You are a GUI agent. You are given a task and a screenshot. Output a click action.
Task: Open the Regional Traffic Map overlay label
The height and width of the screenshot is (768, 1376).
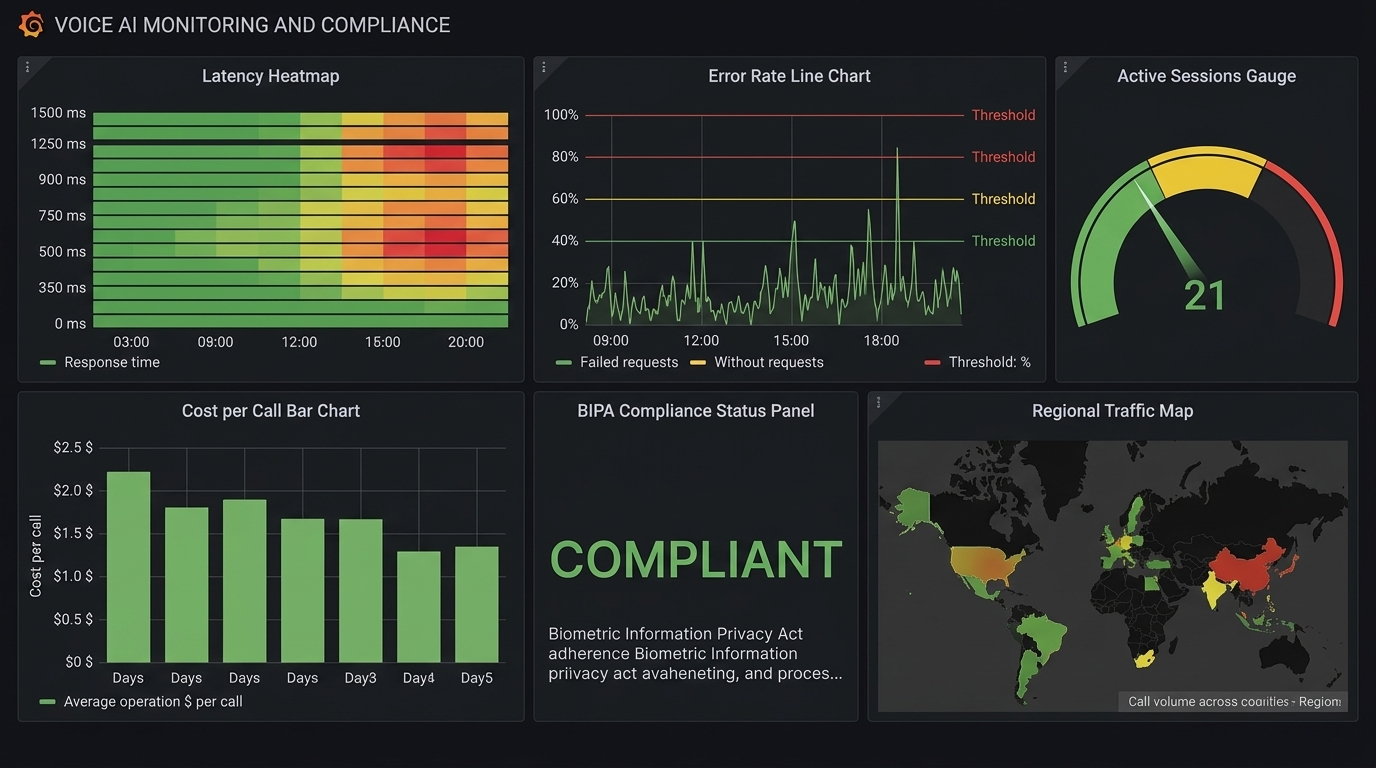[1232, 701]
